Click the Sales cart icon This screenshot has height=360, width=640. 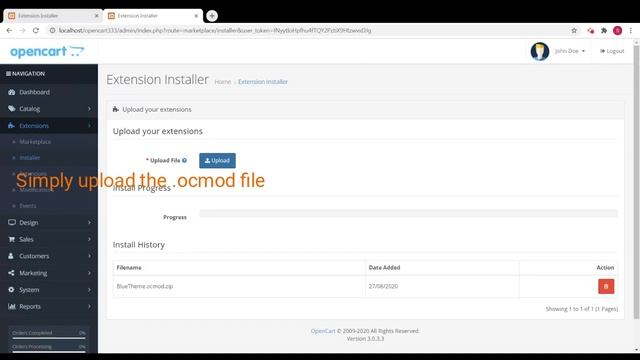11,240
